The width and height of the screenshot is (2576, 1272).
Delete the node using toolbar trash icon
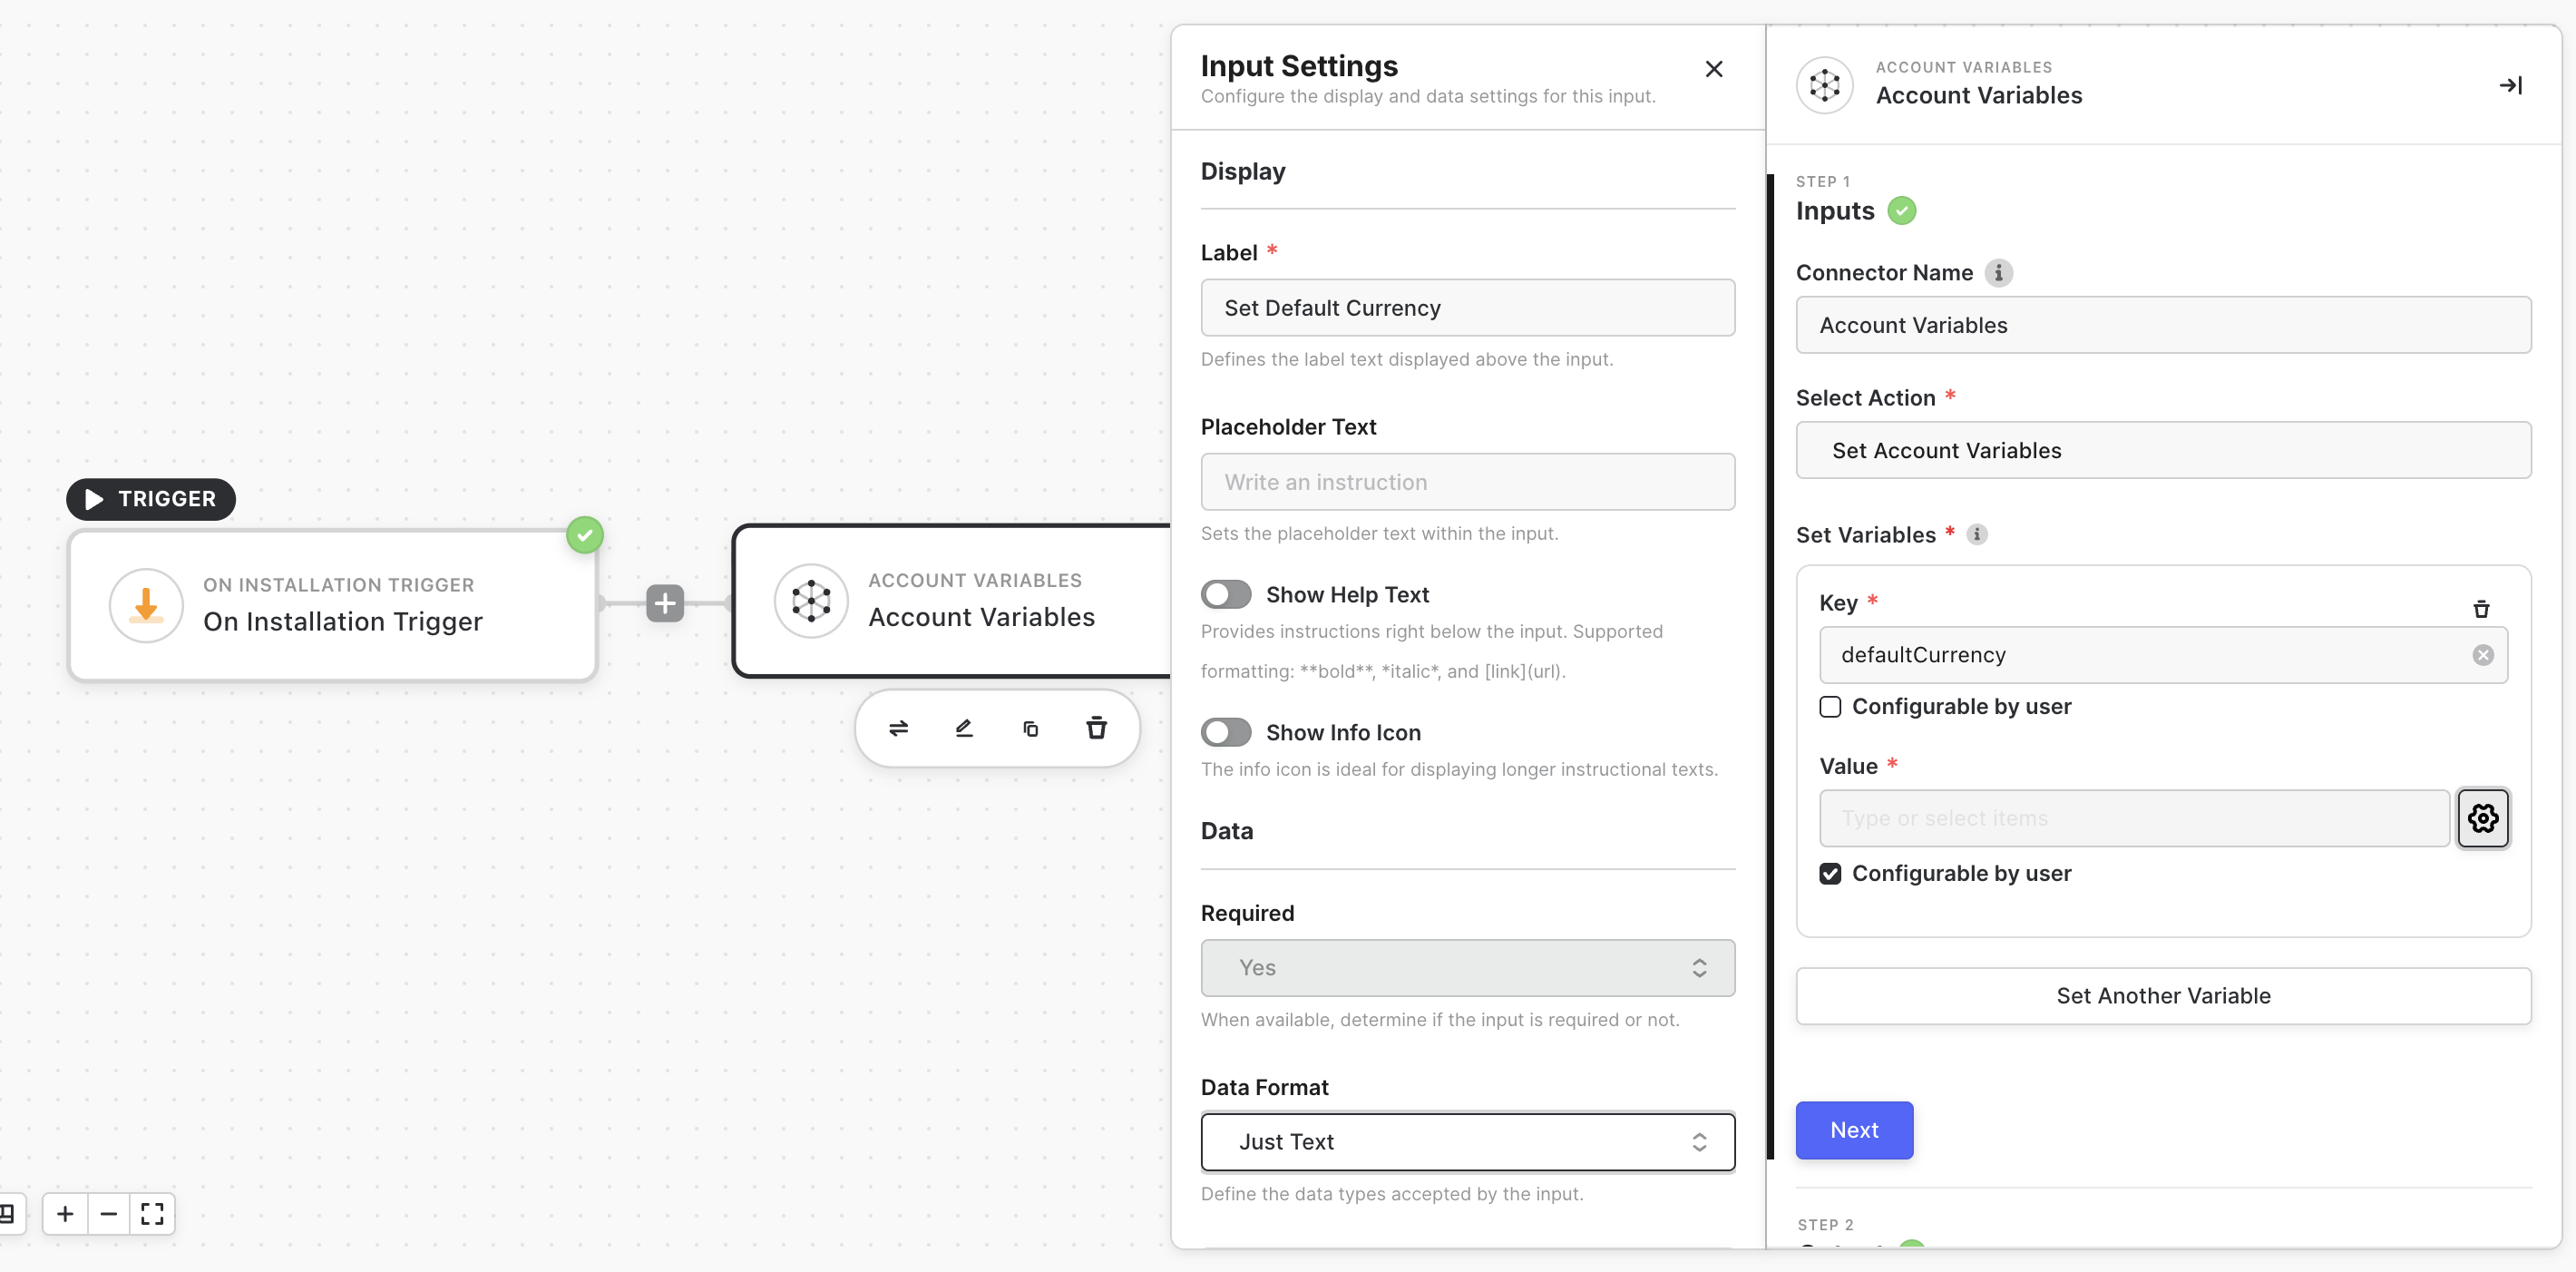(x=1096, y=728)
